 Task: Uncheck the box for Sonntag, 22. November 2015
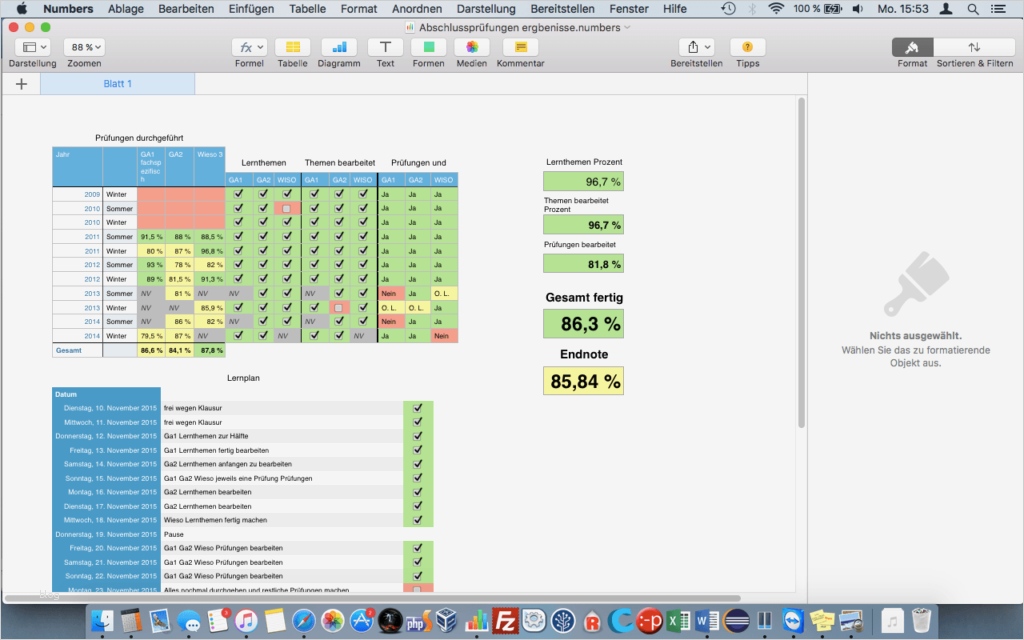418,577
